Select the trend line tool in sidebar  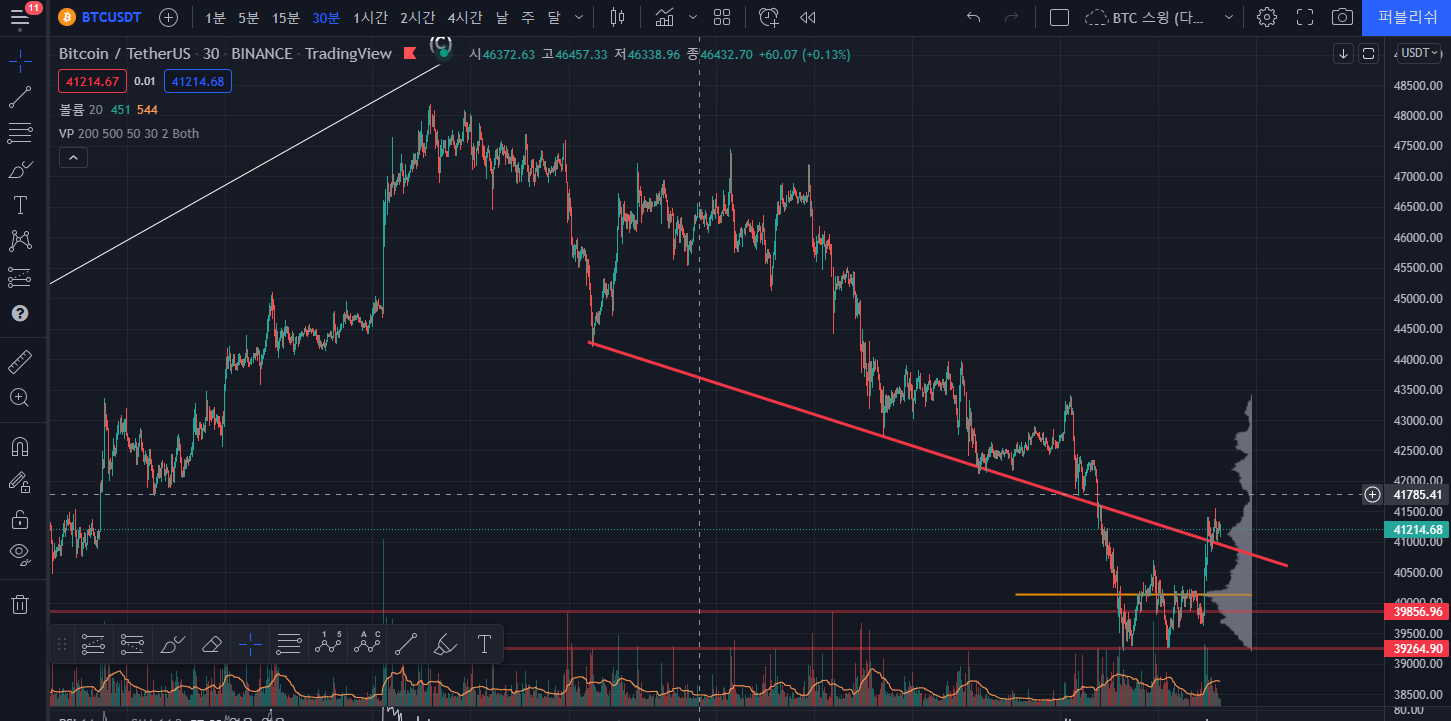pyautogui.click(x=20, y=97)
